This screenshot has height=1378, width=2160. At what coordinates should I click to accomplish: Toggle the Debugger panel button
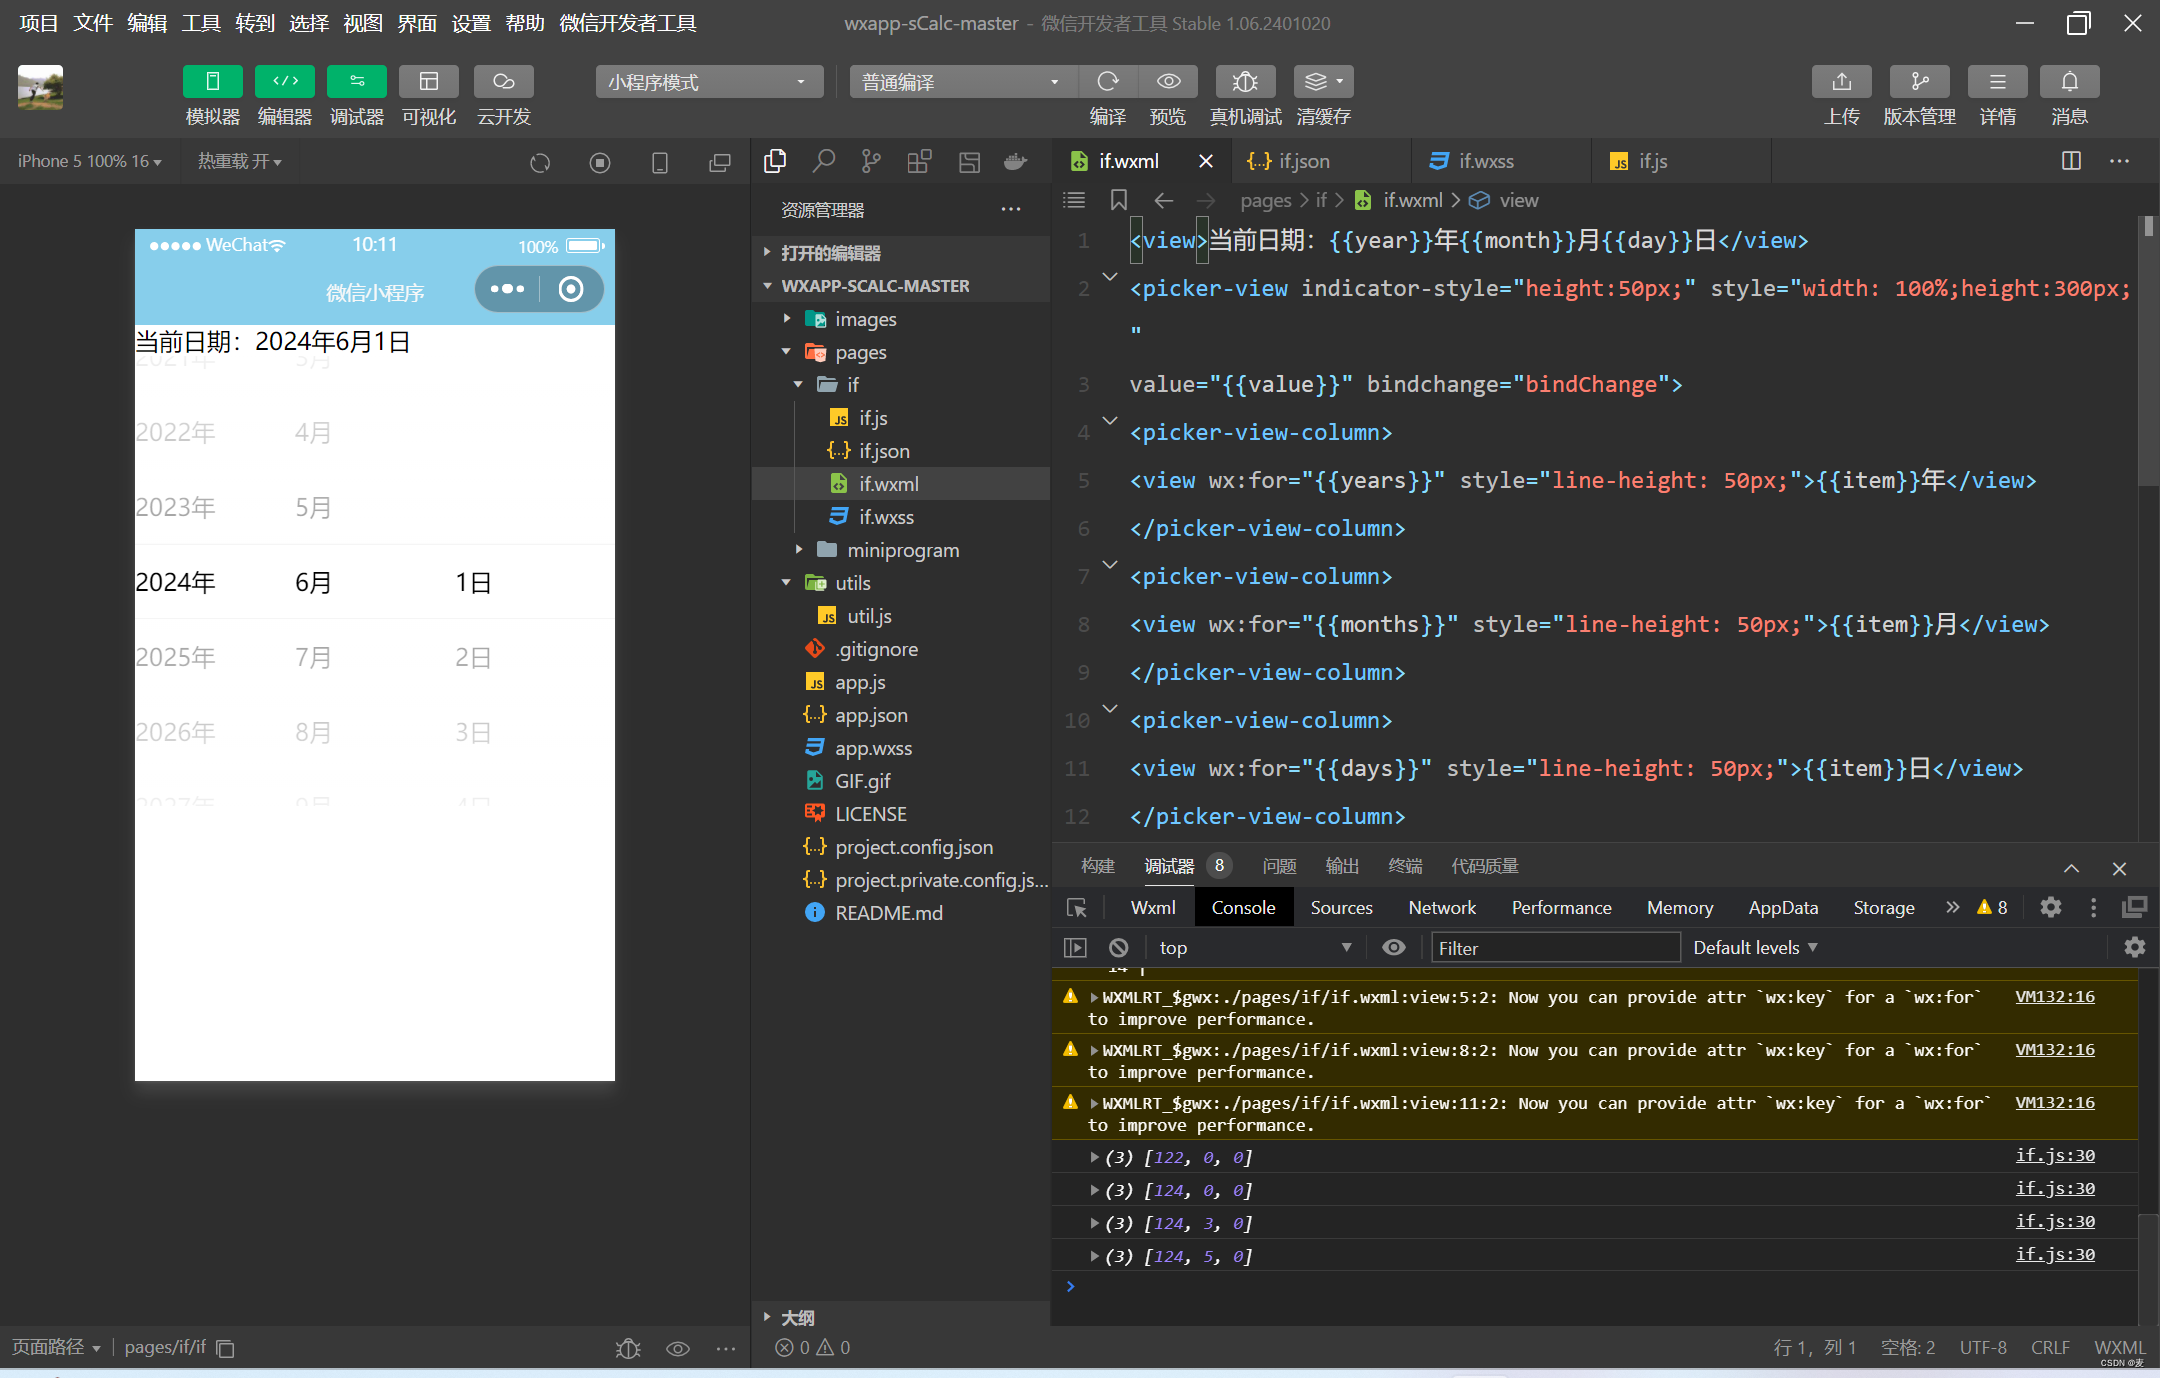pos(356,82)
